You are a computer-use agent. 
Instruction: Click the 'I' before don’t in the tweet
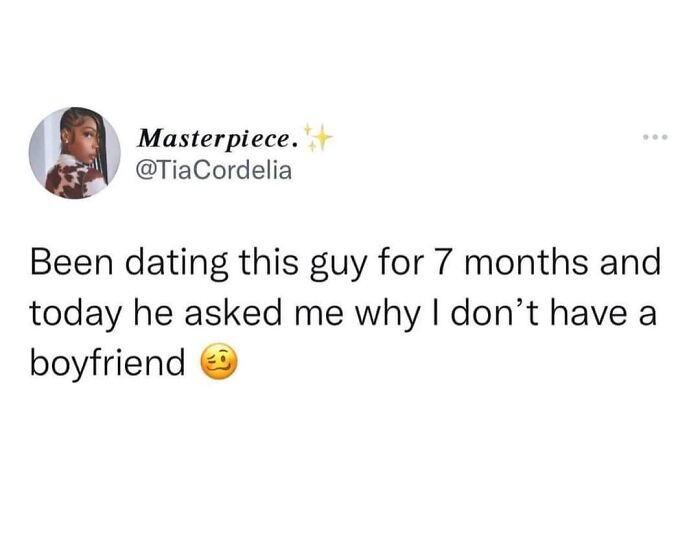pyautogui.click(x=436, y=312)
